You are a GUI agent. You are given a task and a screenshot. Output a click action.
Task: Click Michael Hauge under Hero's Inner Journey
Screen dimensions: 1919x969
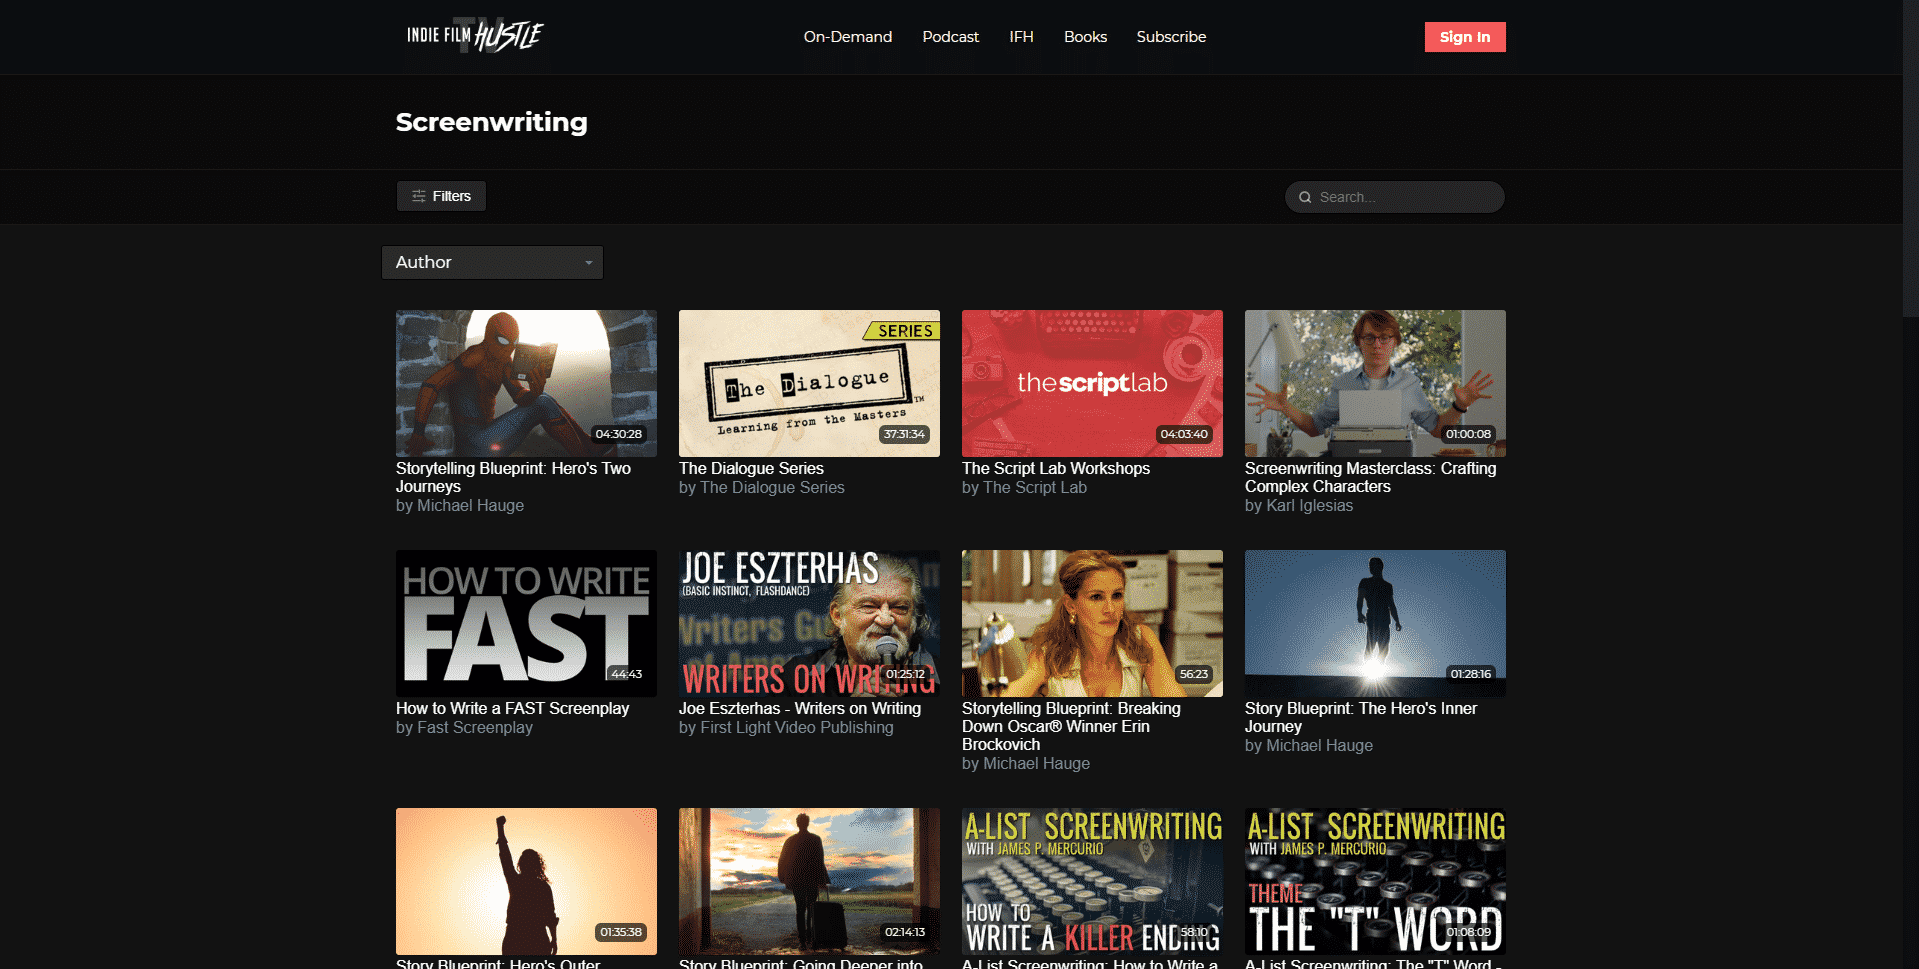1319,745
